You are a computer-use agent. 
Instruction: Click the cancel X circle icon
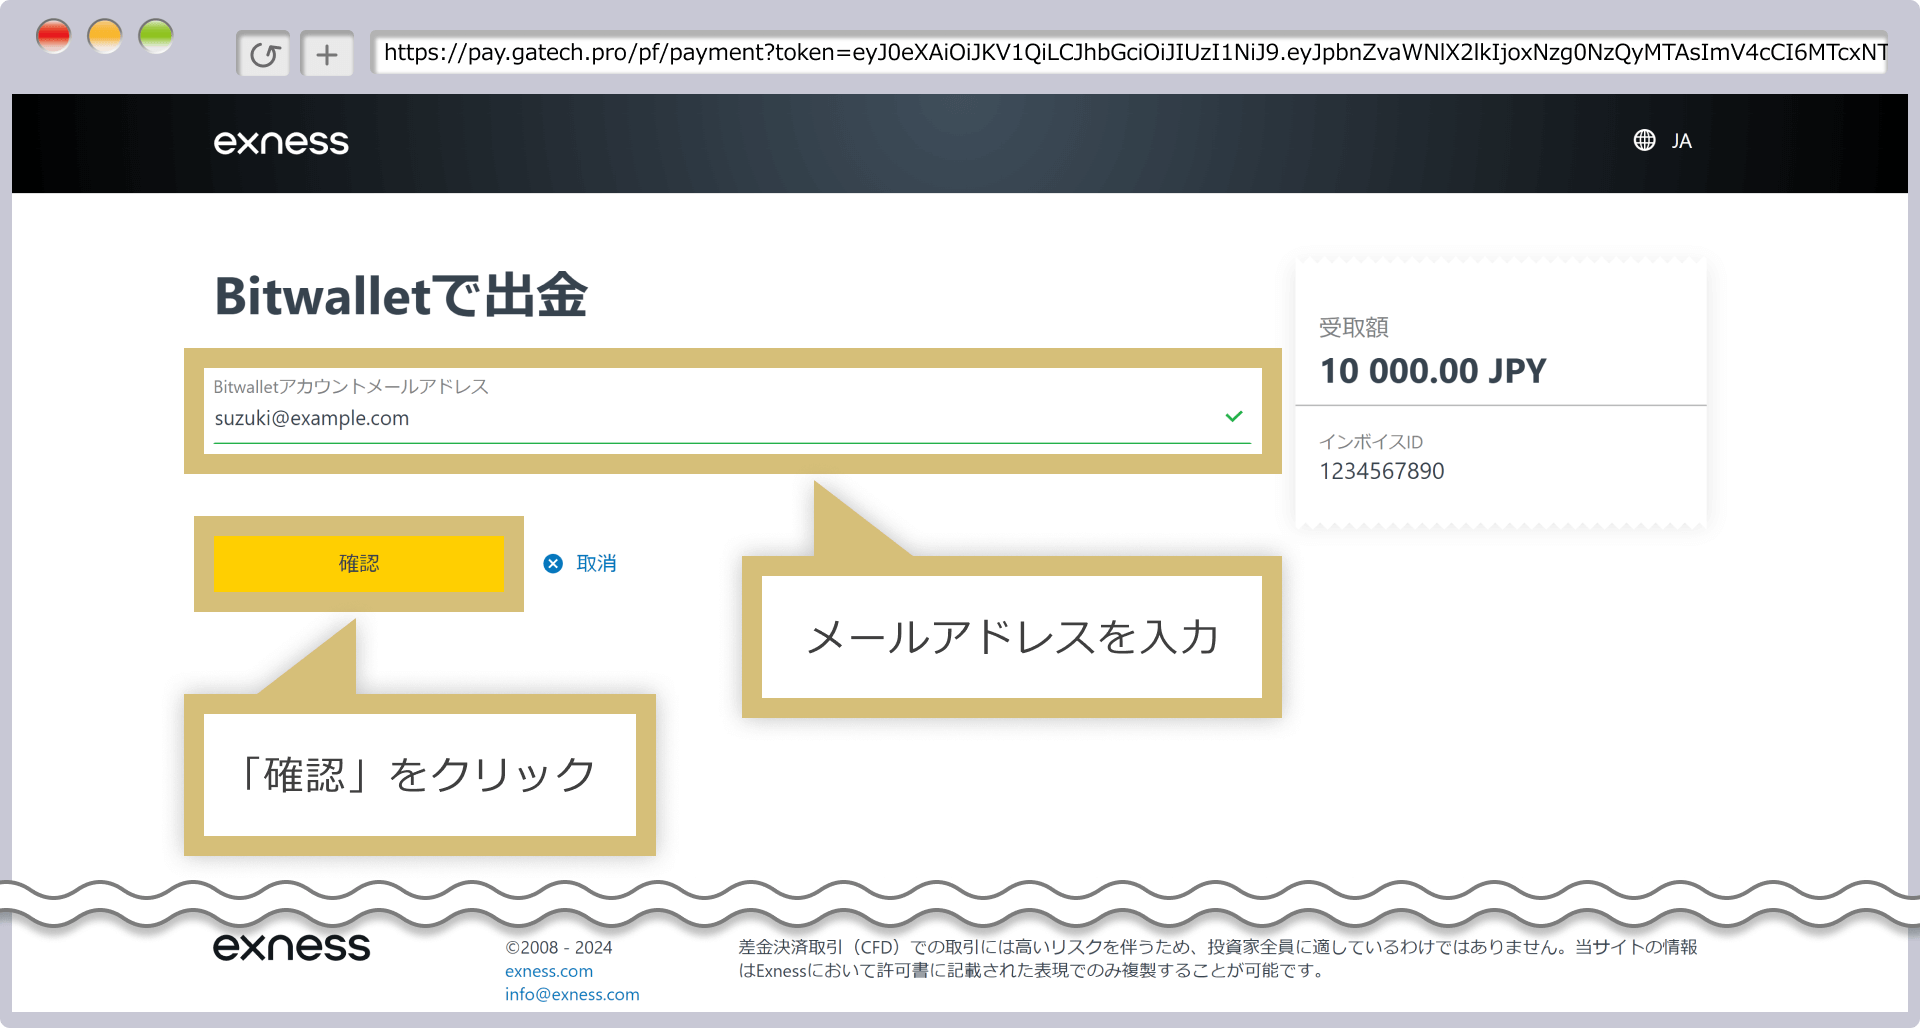point(553,564)
